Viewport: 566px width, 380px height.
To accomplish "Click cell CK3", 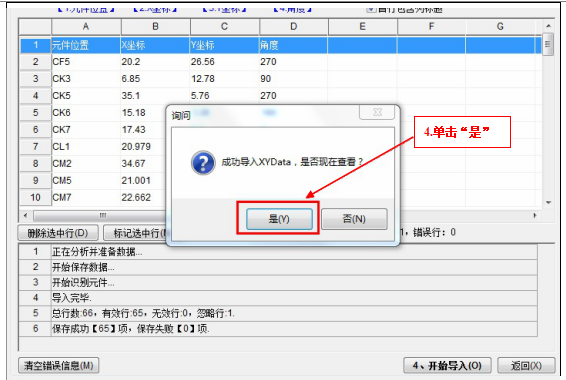I will 86,79.
